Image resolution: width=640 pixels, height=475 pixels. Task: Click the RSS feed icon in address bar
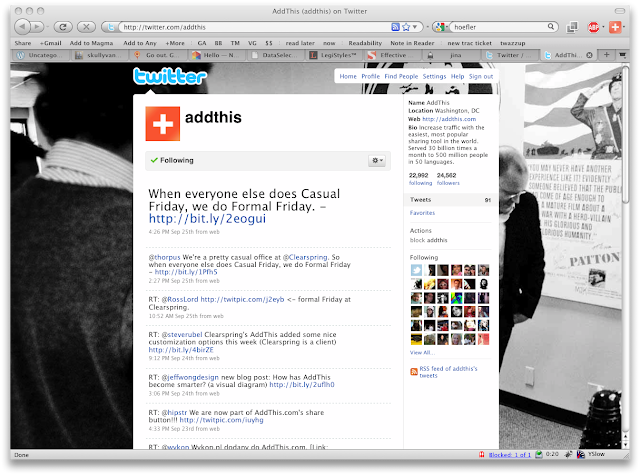pyautogui.click(x=395, y=27)
